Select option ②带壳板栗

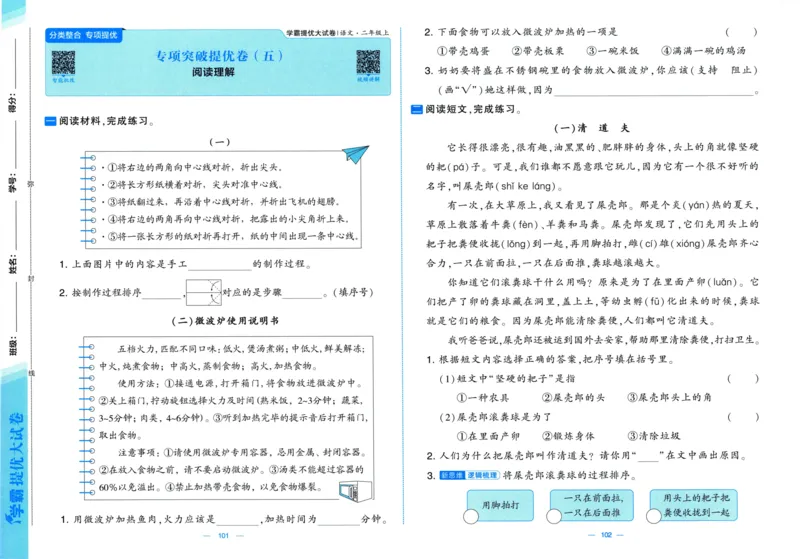[538, 51]
